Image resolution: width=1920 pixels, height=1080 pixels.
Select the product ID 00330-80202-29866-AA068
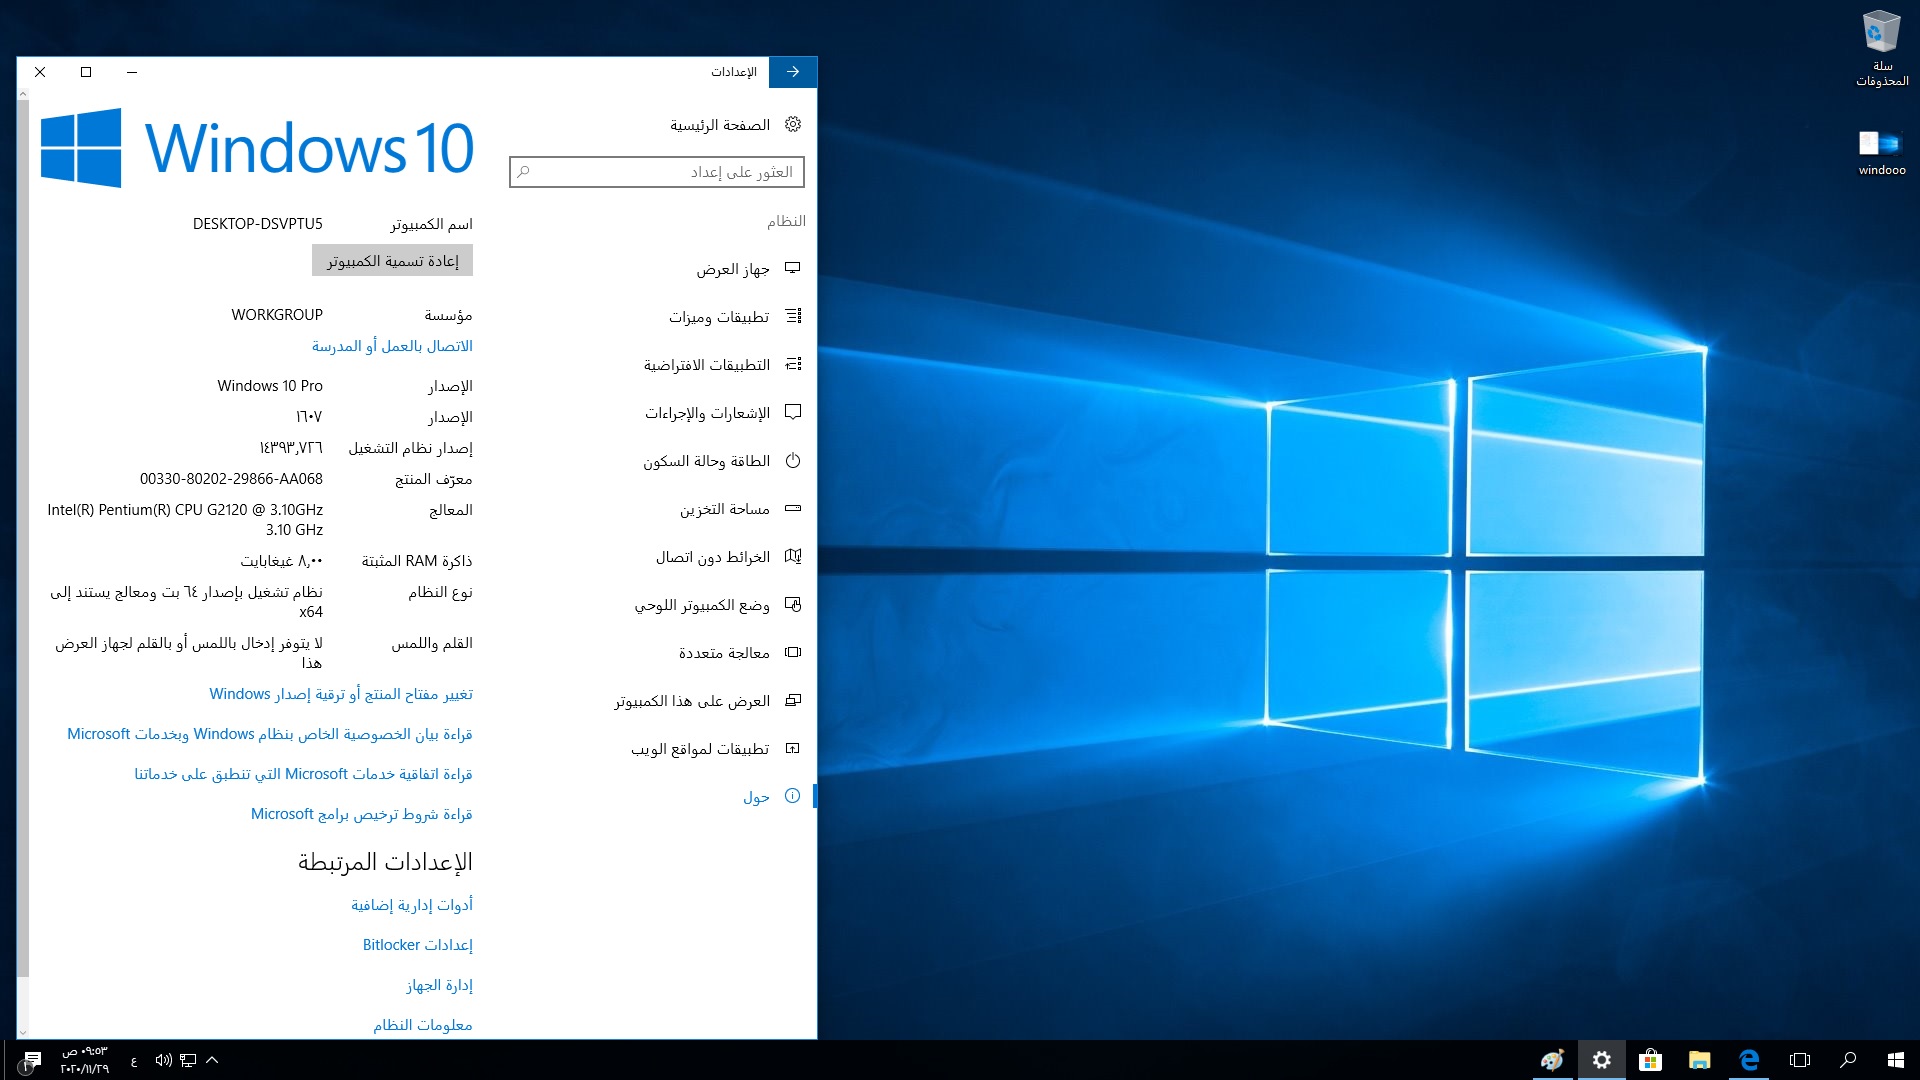(x=231, y=479)
